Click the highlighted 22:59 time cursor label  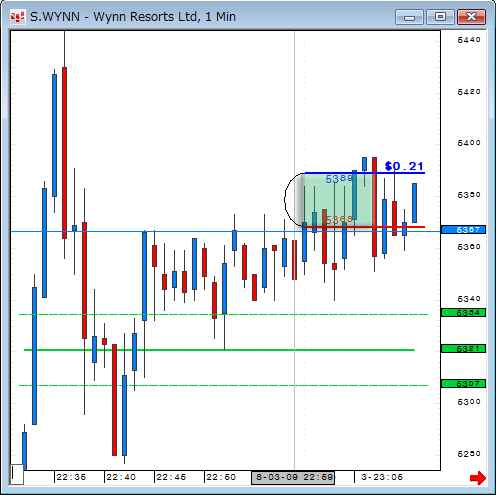point(293,477)
